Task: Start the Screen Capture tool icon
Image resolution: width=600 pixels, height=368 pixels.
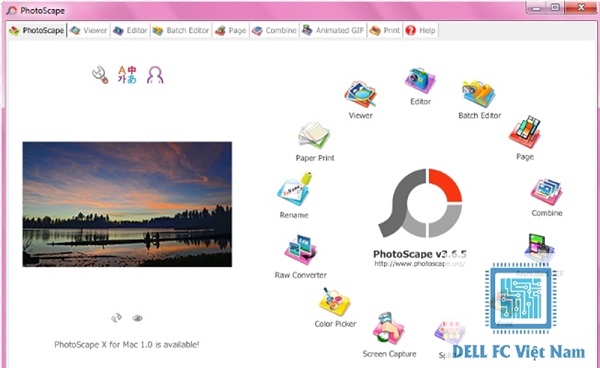Action: pos(388,329)
